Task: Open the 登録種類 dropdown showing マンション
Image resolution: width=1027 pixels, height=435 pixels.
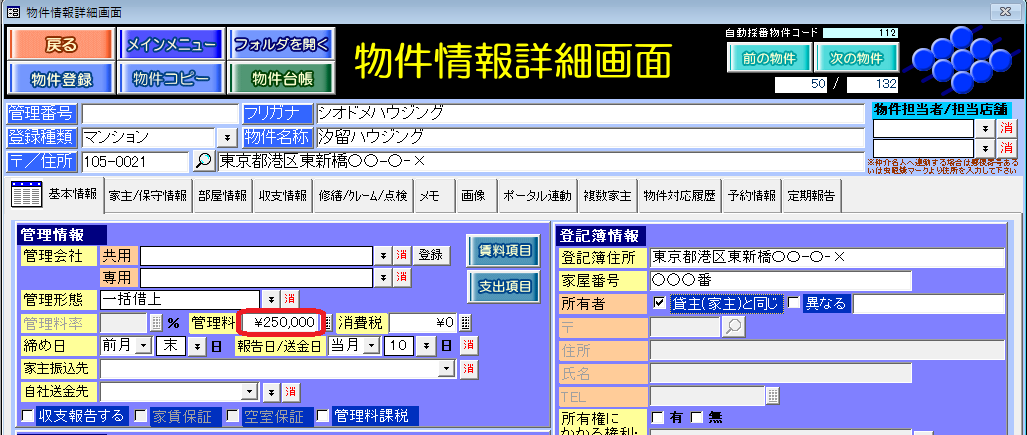Action: click(x=227, y=137)
